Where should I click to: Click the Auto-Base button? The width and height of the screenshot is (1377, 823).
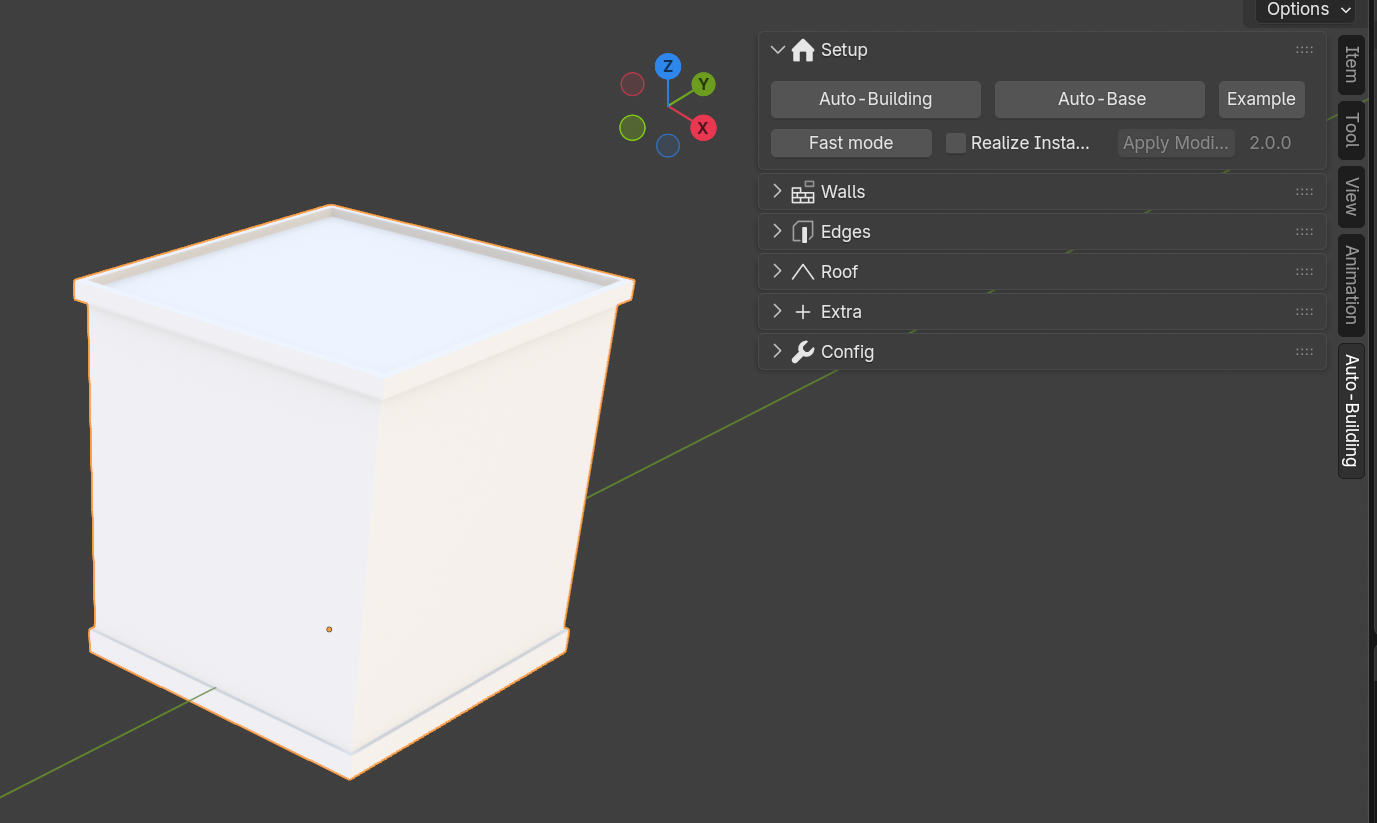pyautogui.click(x=1100, y=99)
